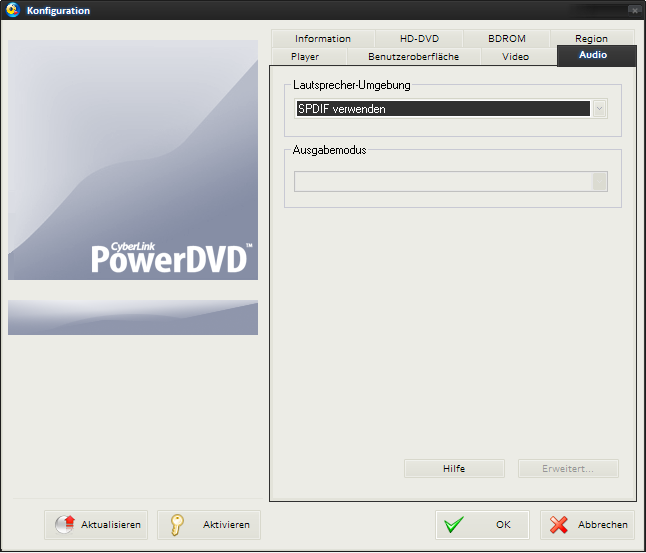Click the Ausgabemodus dropdown

click(x=451, y=182)
